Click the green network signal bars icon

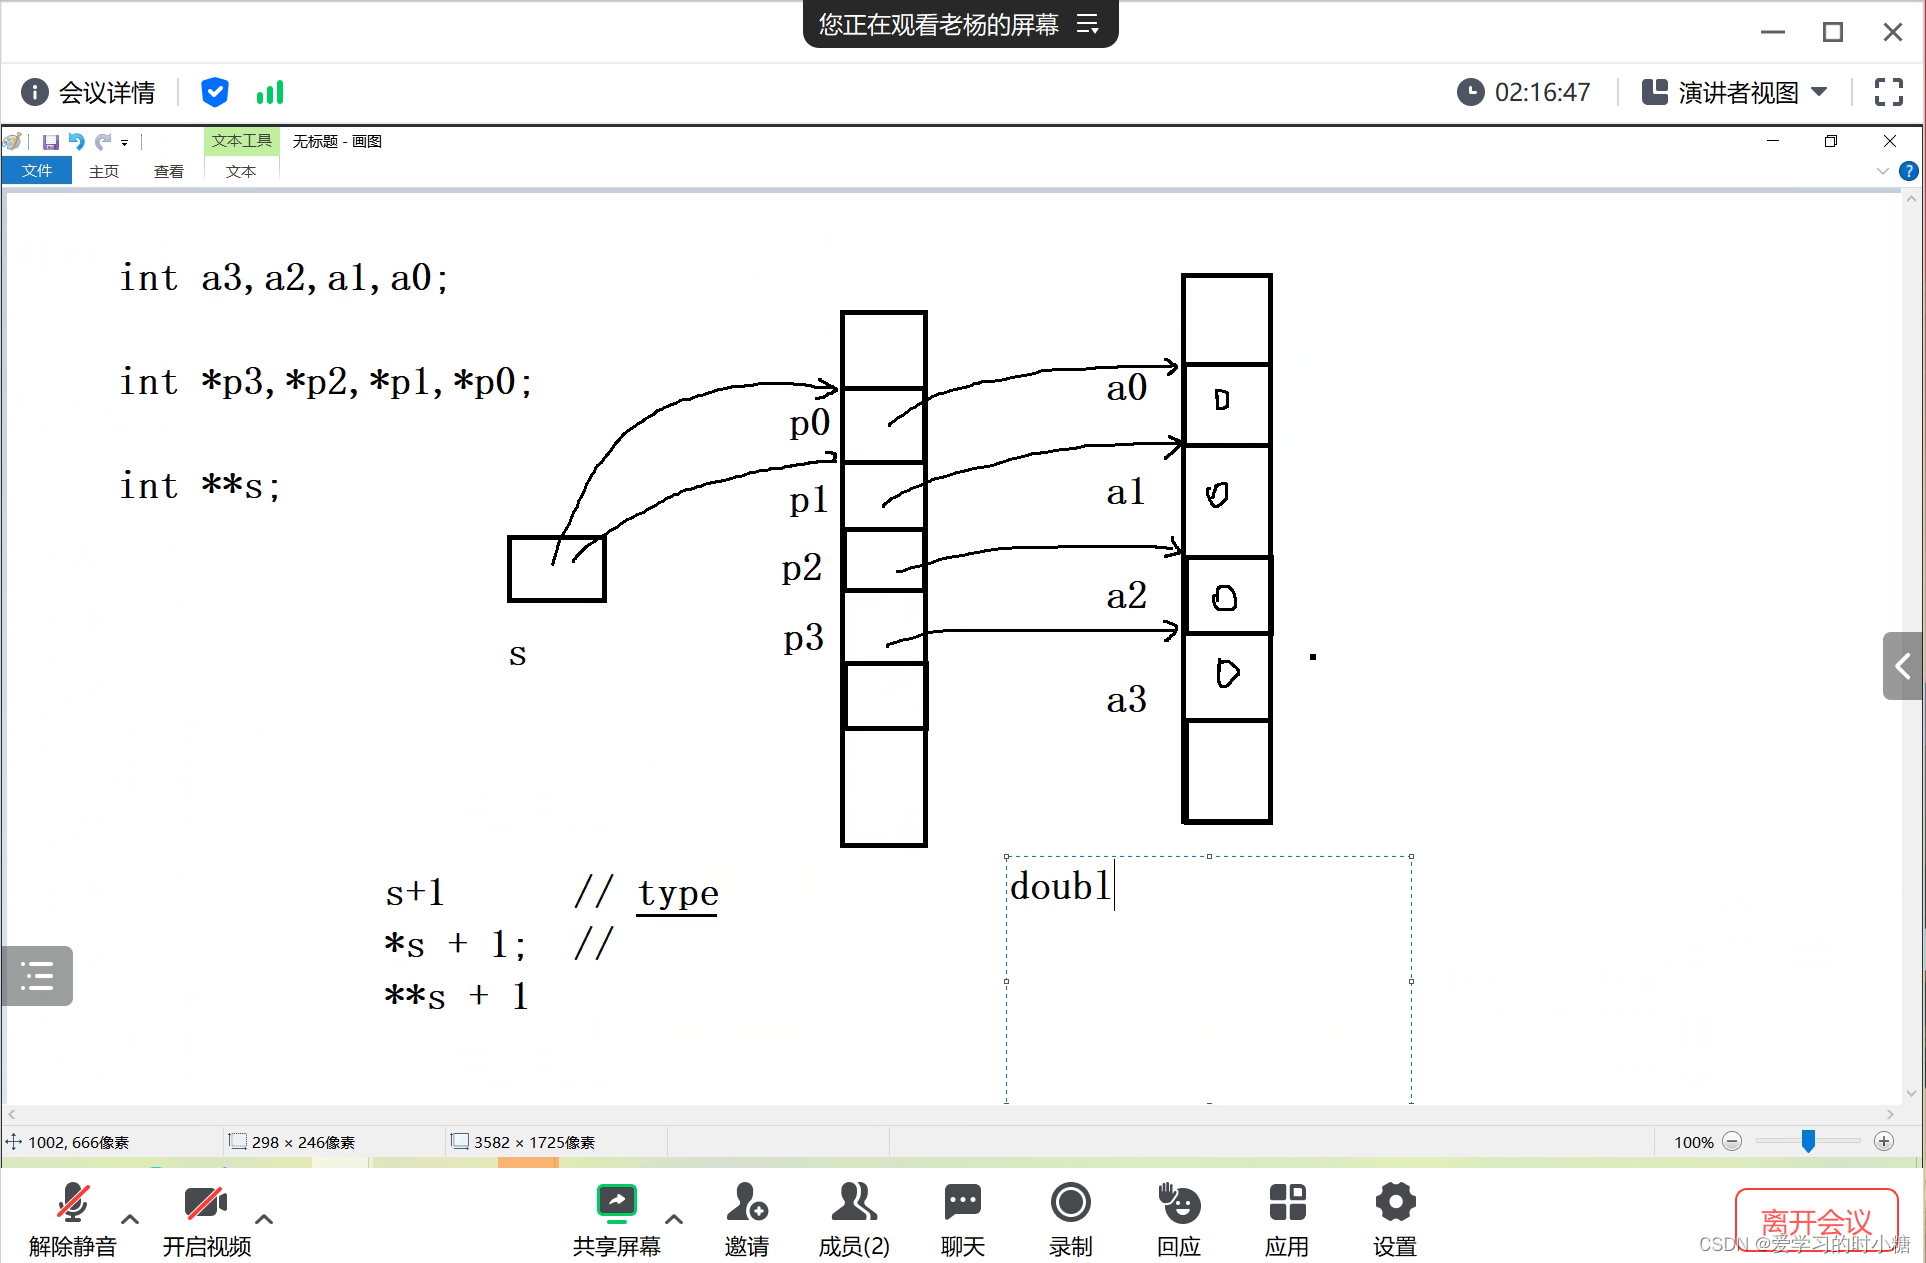tap(270, 93)
